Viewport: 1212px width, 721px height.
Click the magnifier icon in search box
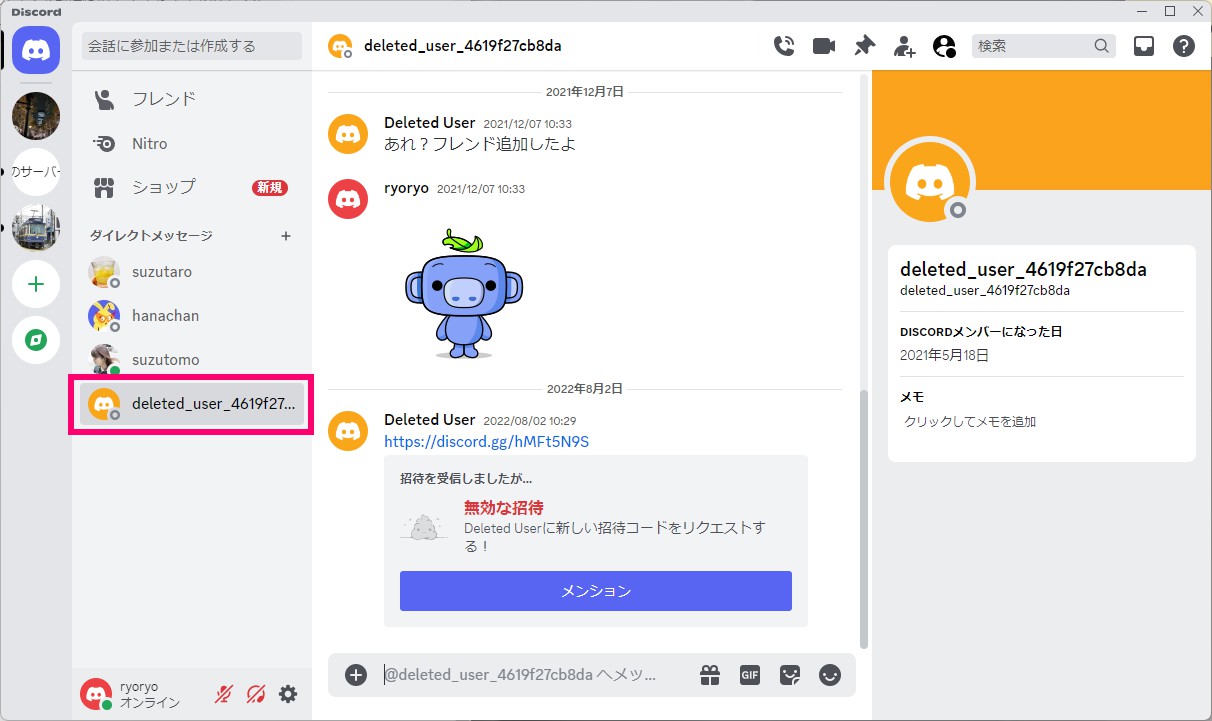pos(1102,46)
